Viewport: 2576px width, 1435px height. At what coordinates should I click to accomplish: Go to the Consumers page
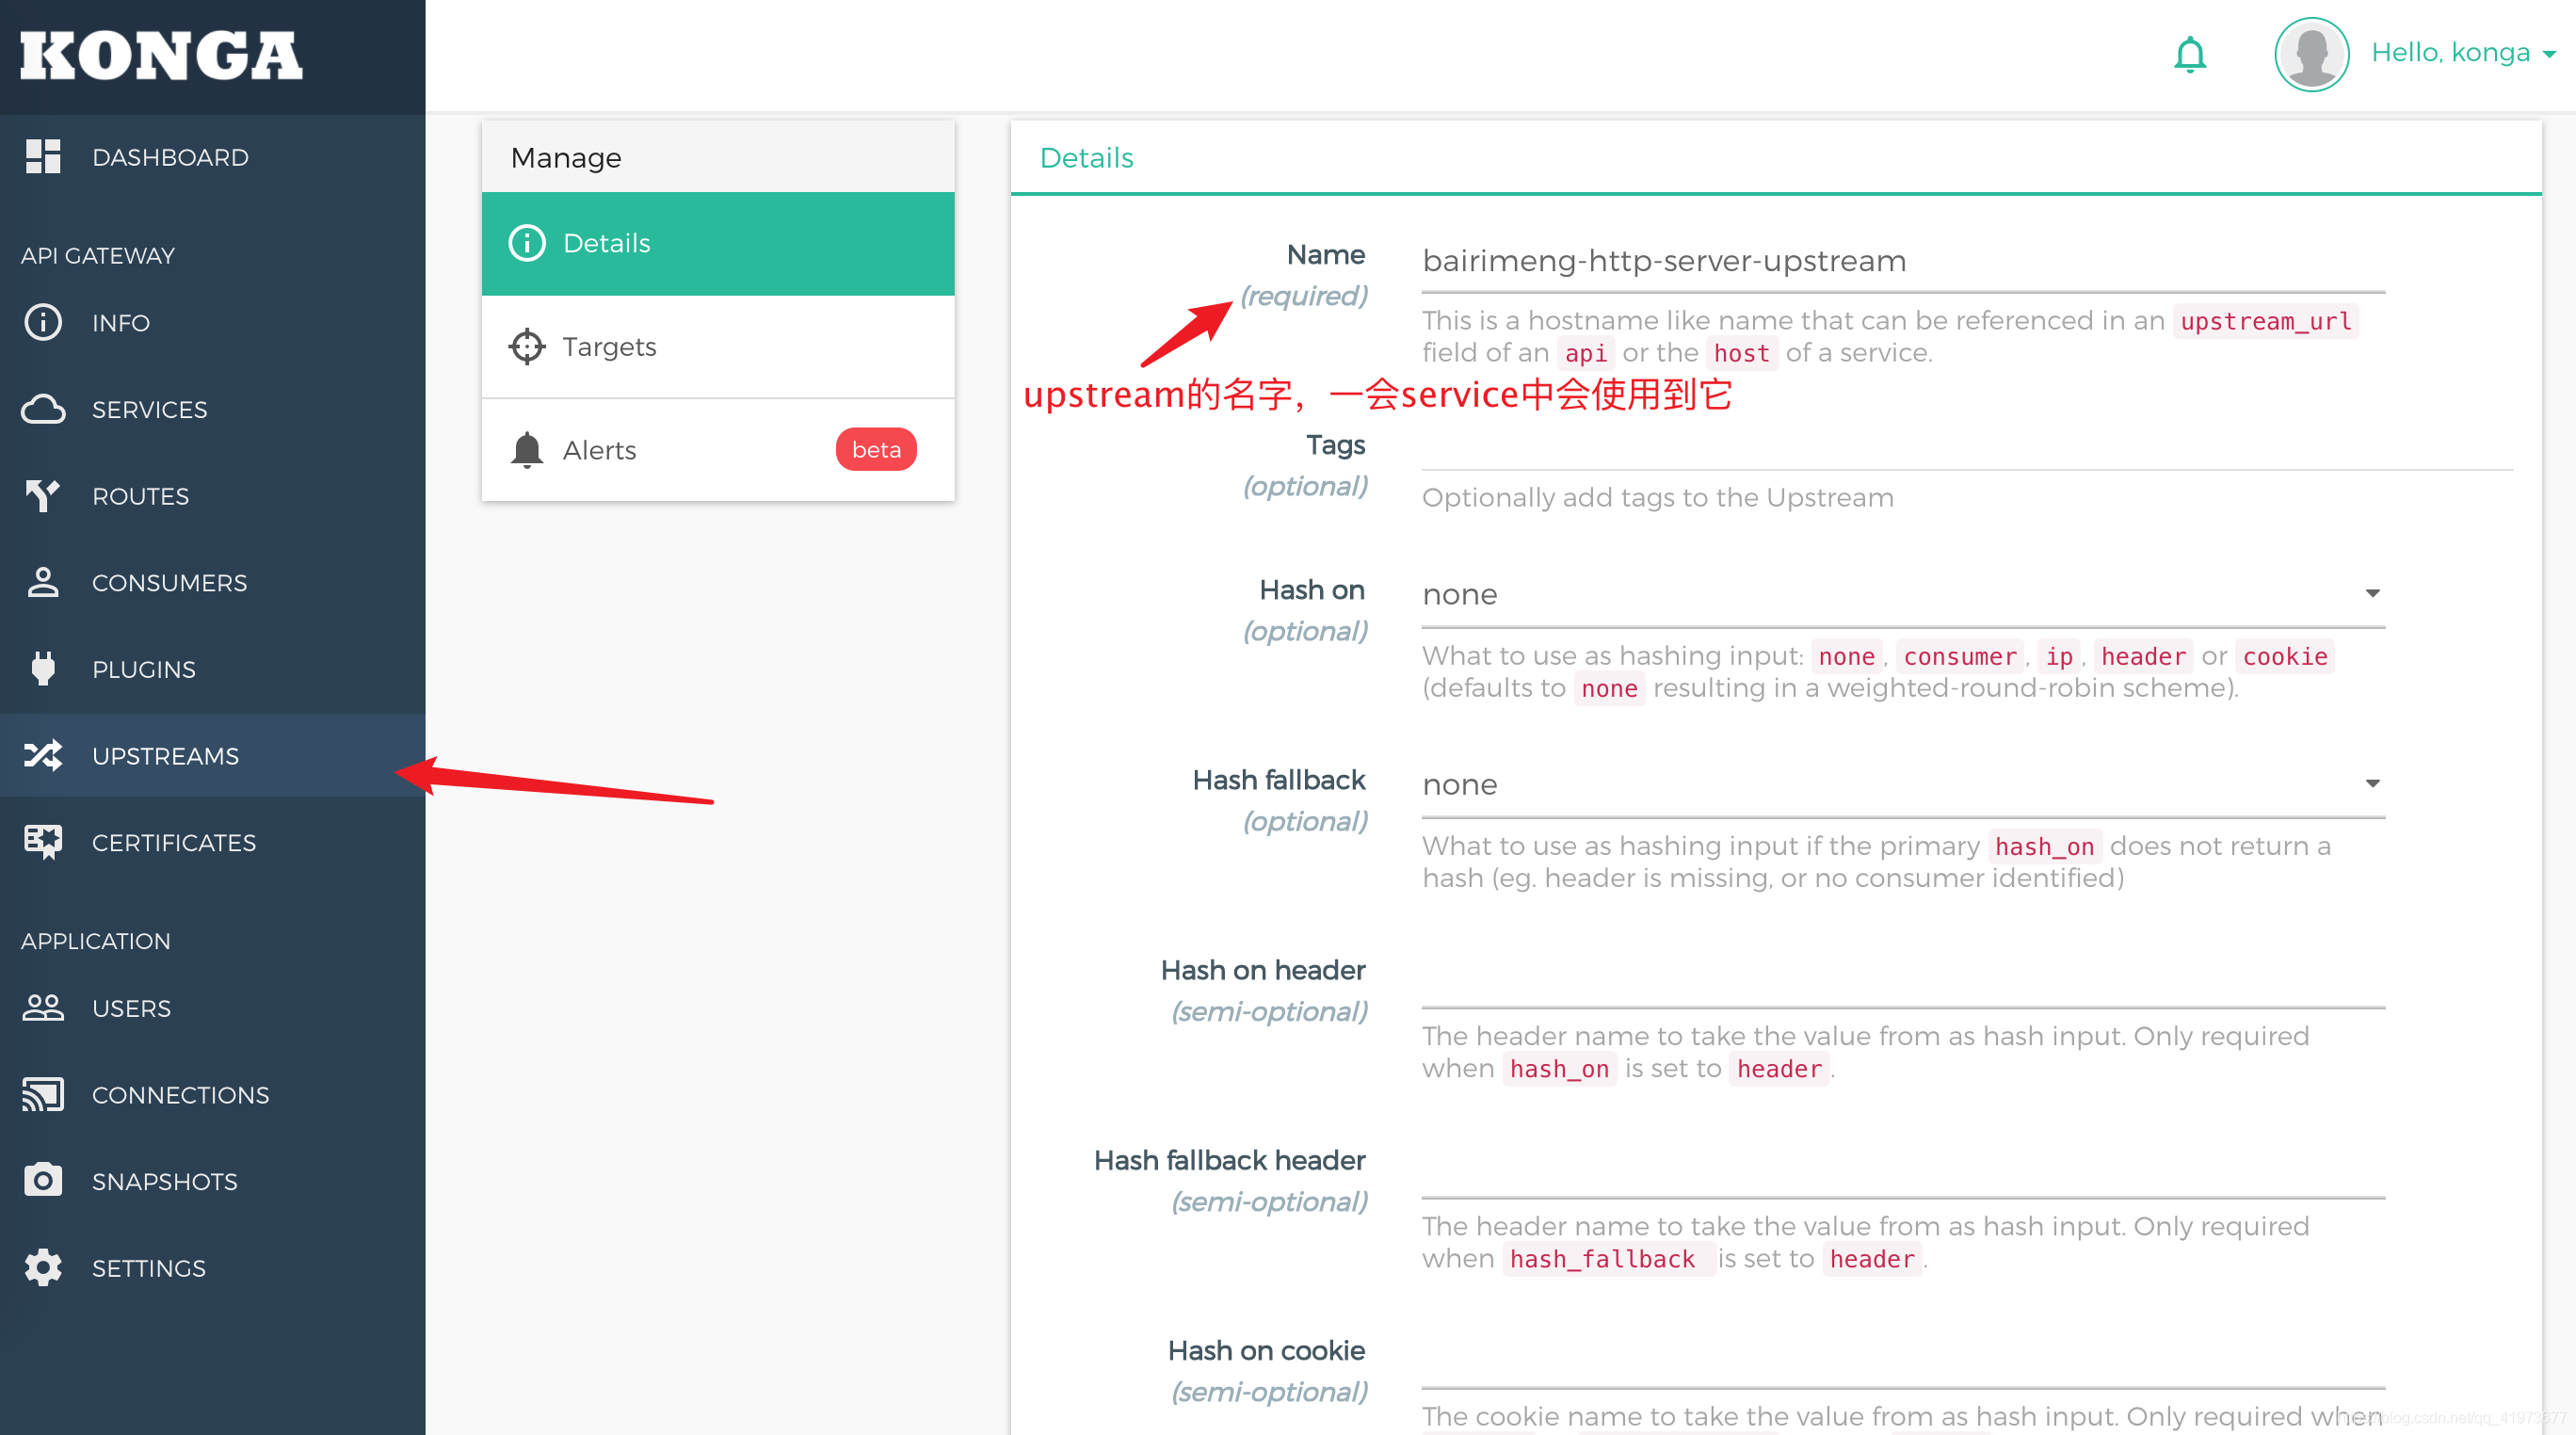pos(169,582)
